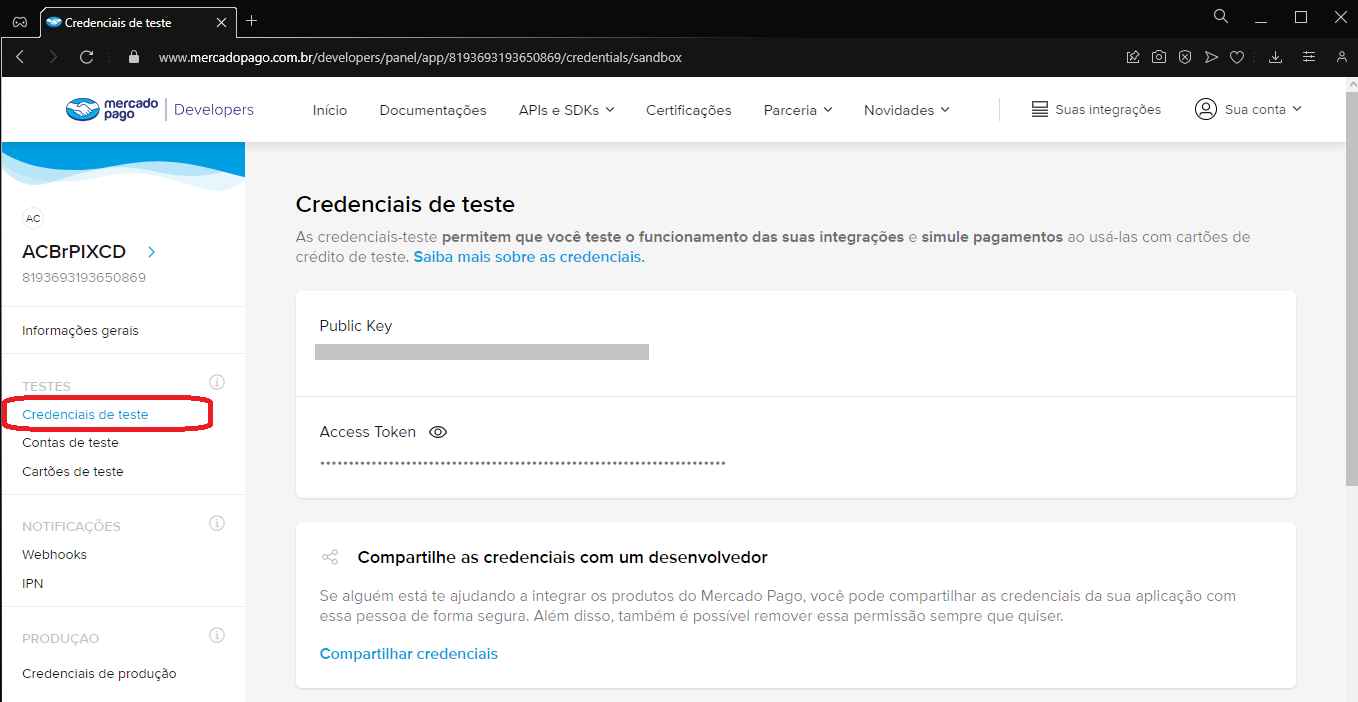Open Cartões de teste in the sidebar
1358x702 pixels.
73,471
